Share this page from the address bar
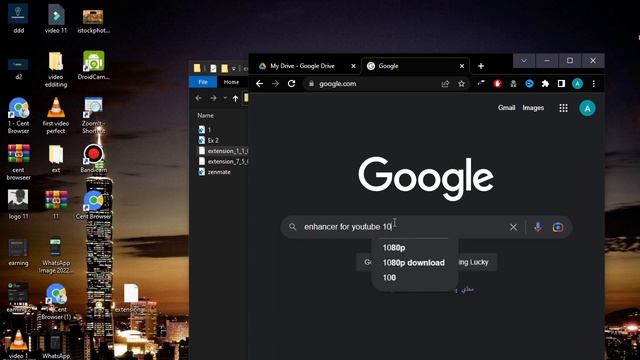 tap(445, 84)
